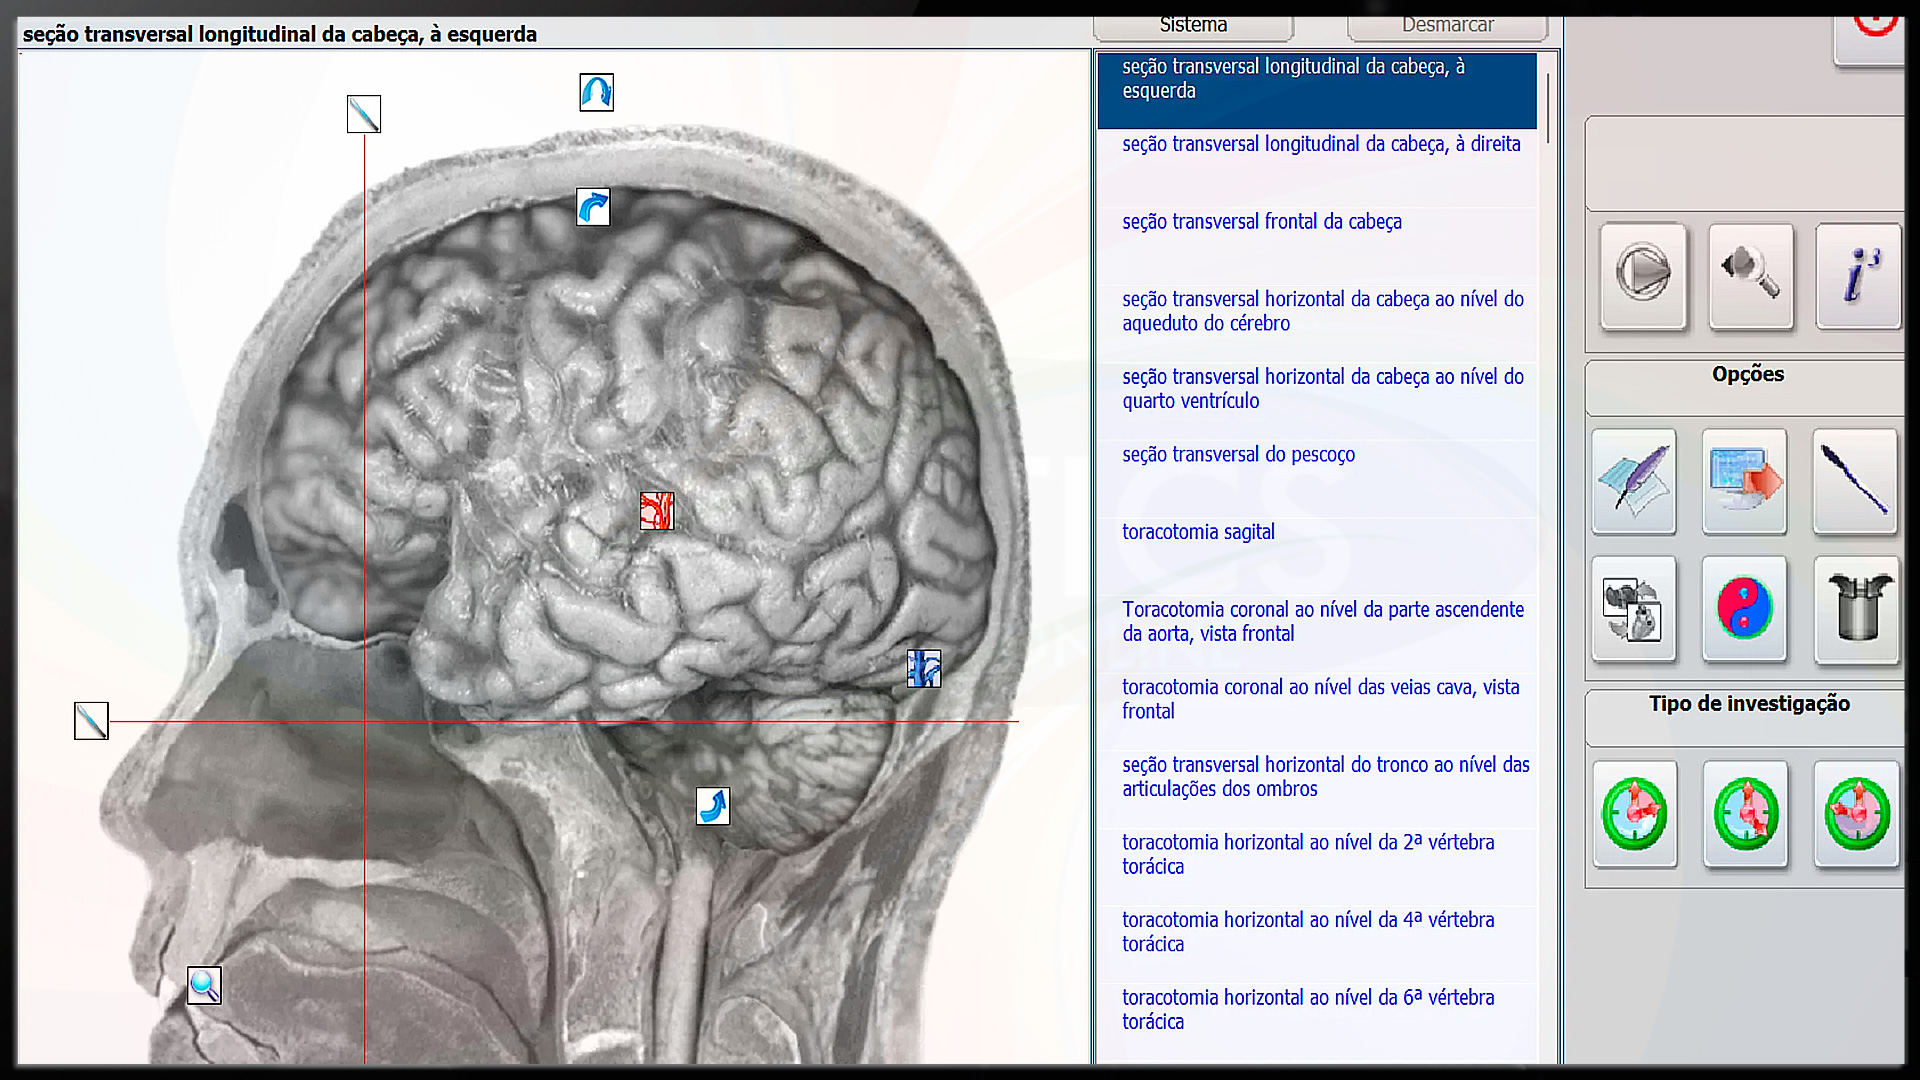Image resolution: width=1920 pixels, height=1080 pixels.
Task: Select the middle green clock investigation type
Action: pos(1746,814)
